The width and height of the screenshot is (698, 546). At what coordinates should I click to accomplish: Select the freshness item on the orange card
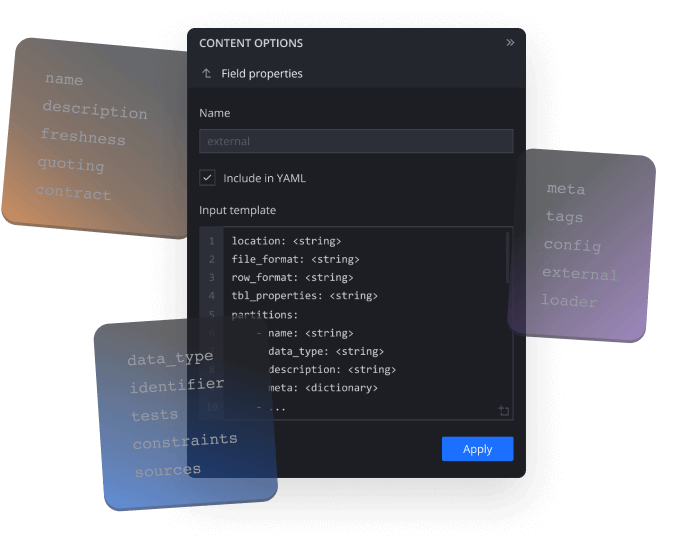click(x=83, y=137)
